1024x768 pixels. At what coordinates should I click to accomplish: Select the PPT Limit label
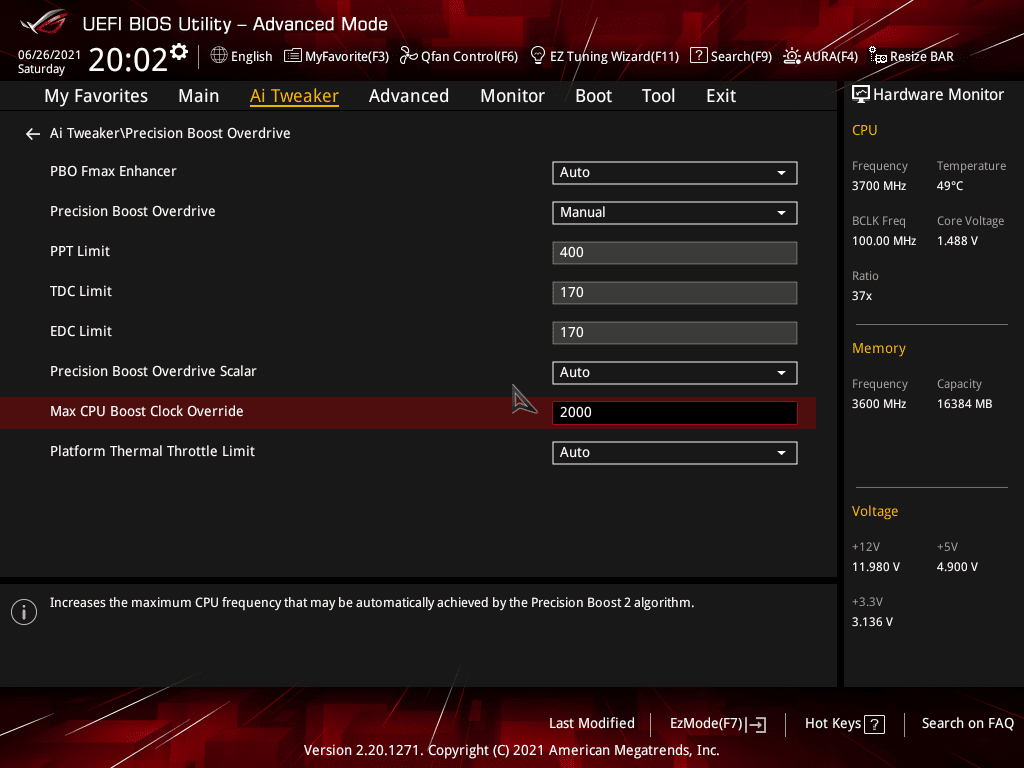pos(80,251)
